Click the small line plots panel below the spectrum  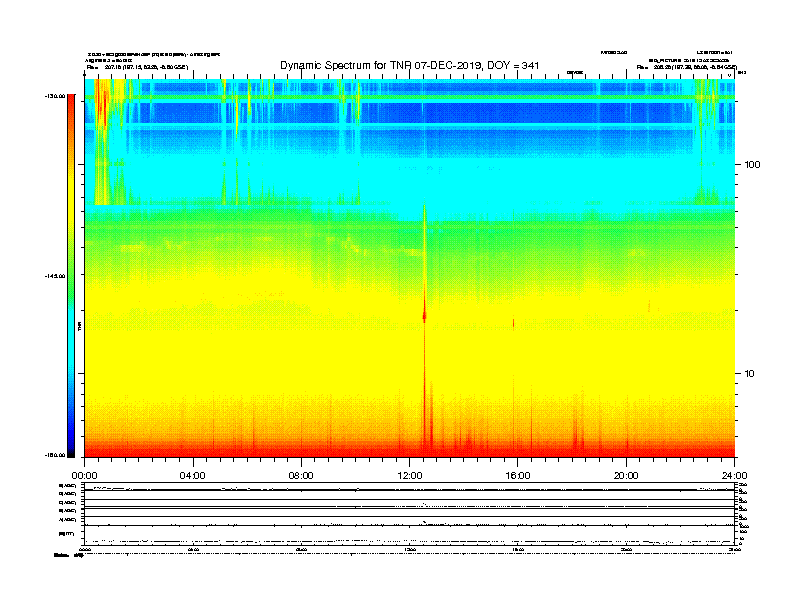[x=410, y=515]
